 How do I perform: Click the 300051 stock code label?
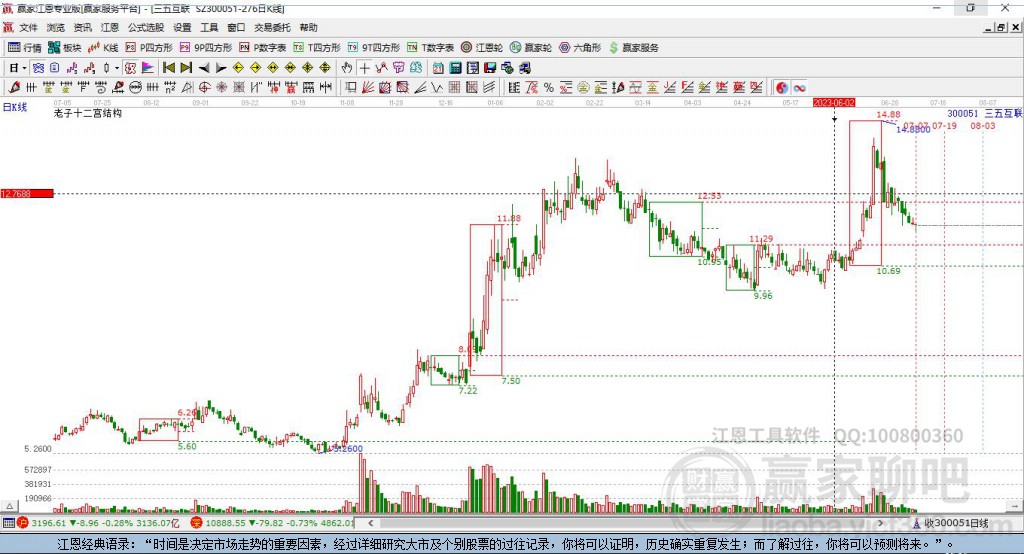[x=963, y=114]
